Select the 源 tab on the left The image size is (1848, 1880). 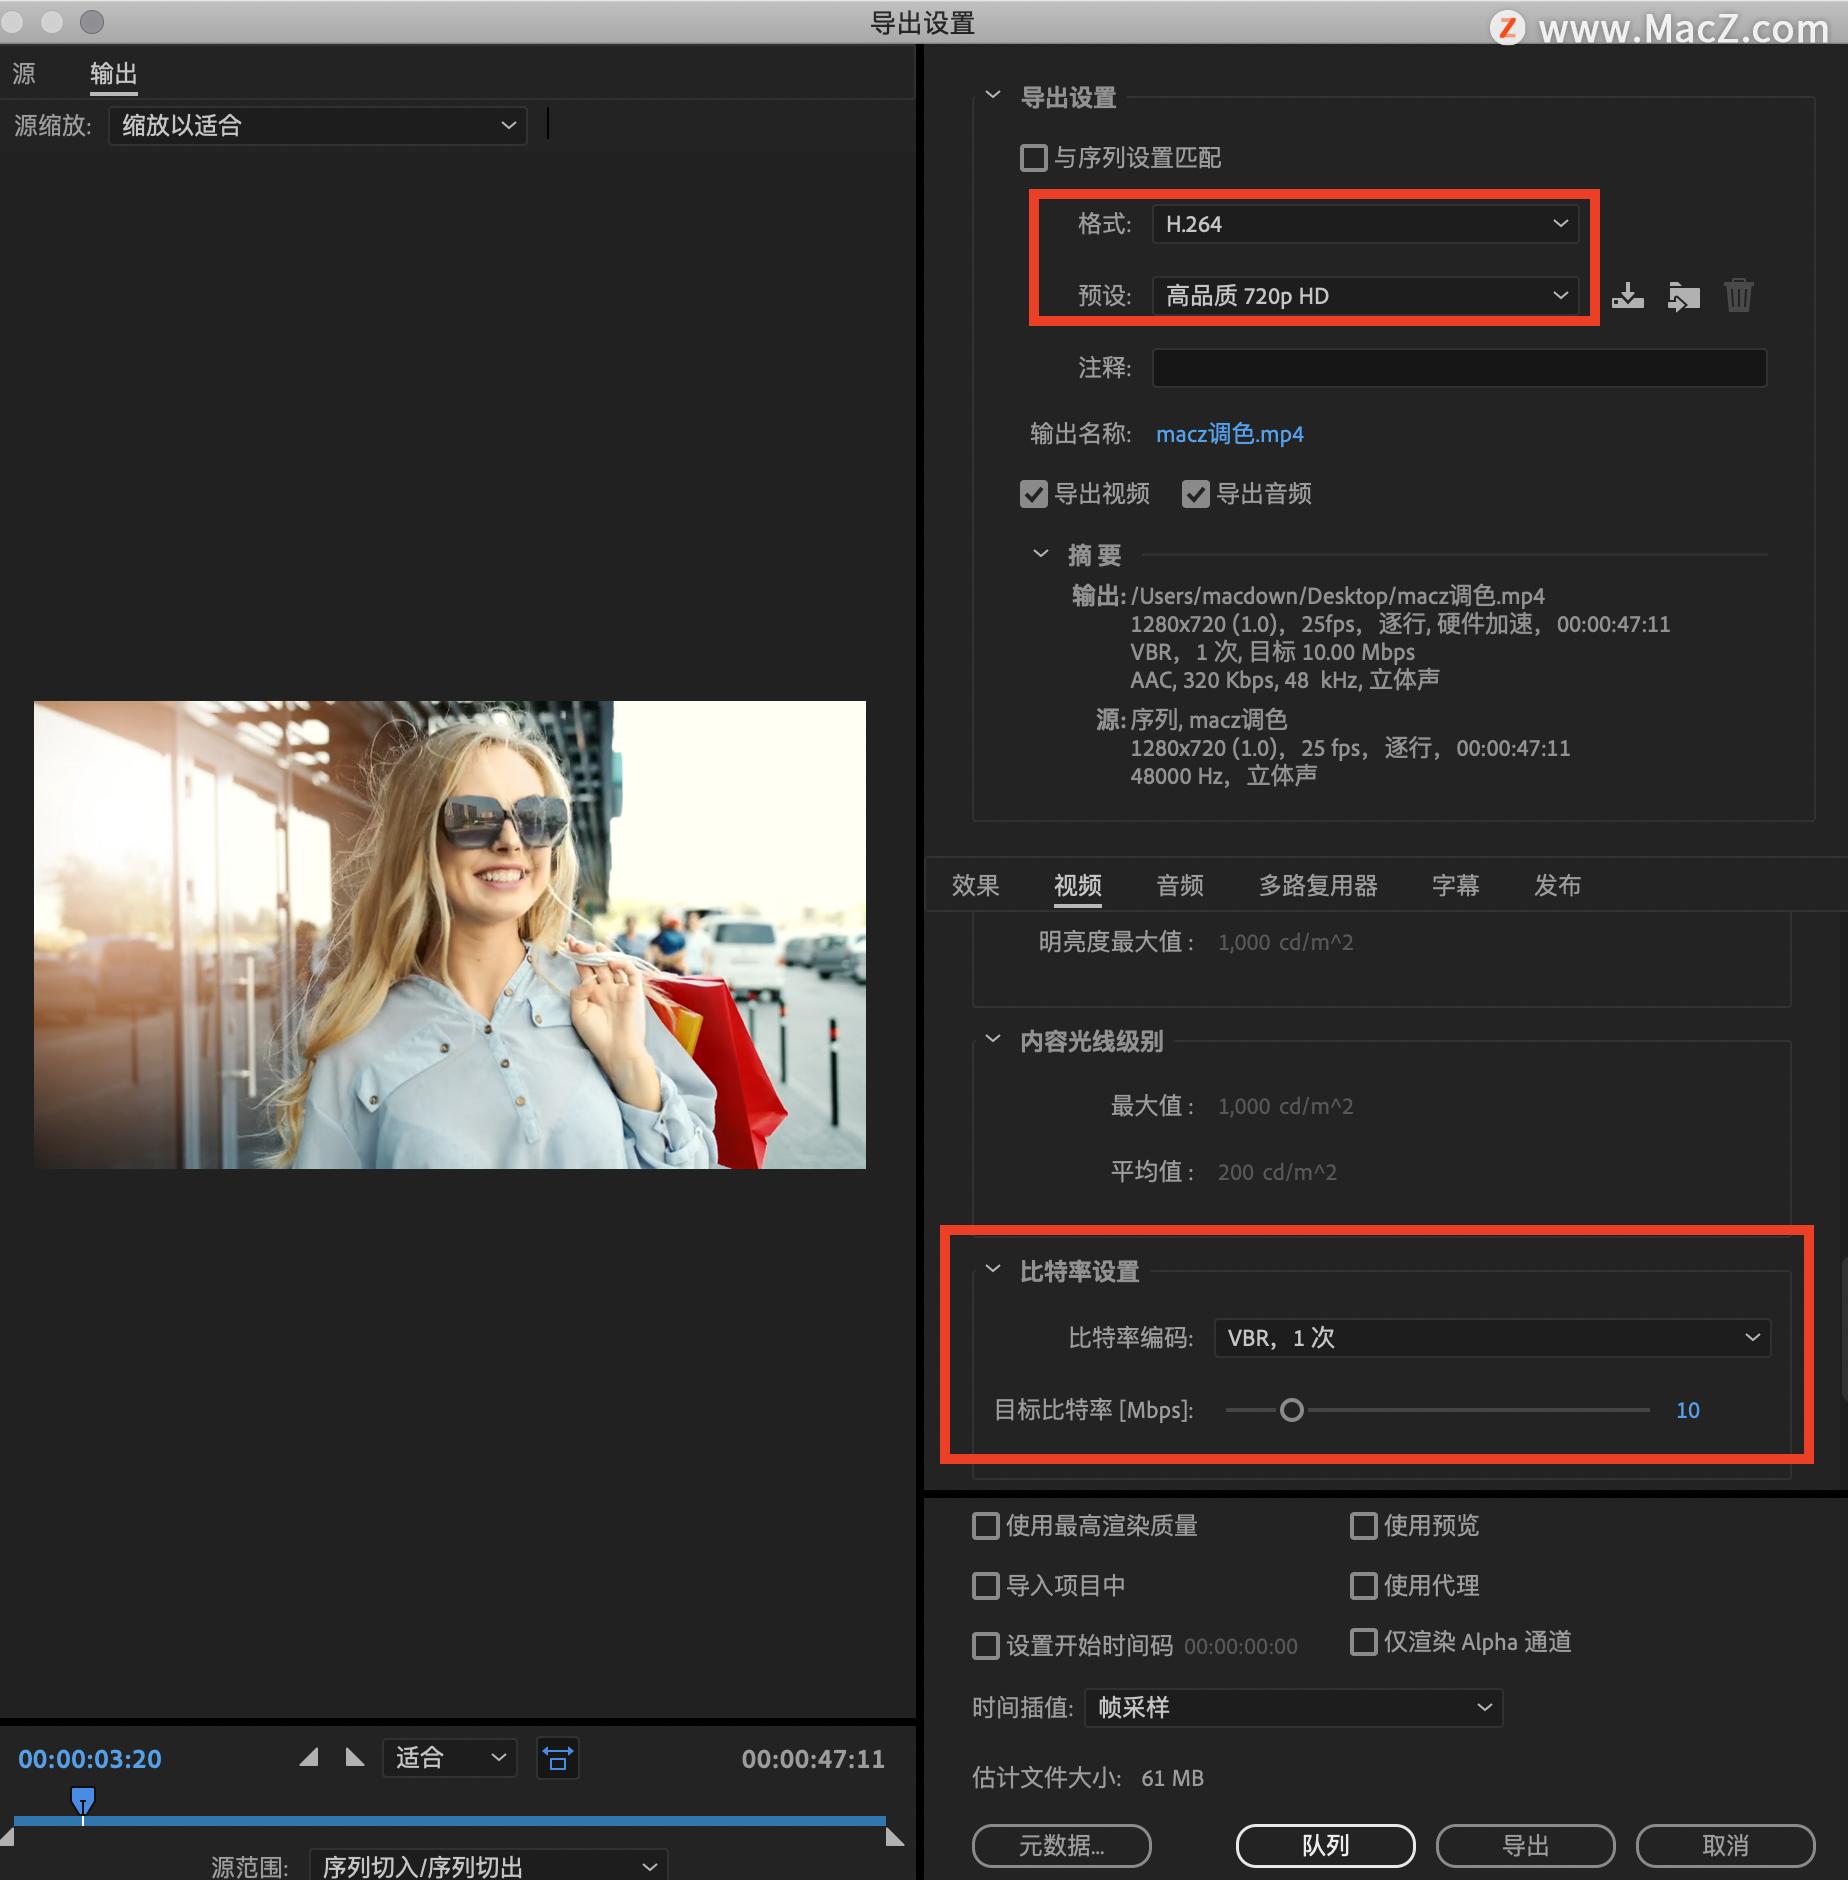[x=24, y=73]
